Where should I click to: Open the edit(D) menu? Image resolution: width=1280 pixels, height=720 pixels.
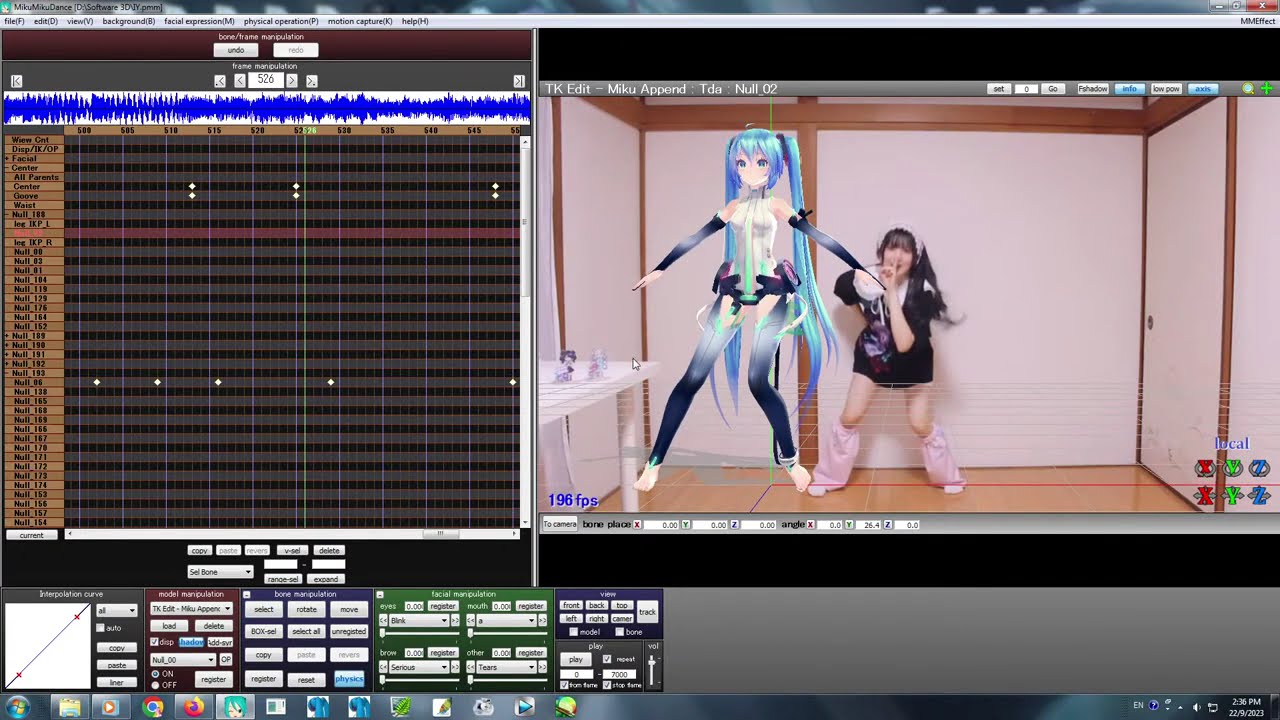click(x=46, y=21)
